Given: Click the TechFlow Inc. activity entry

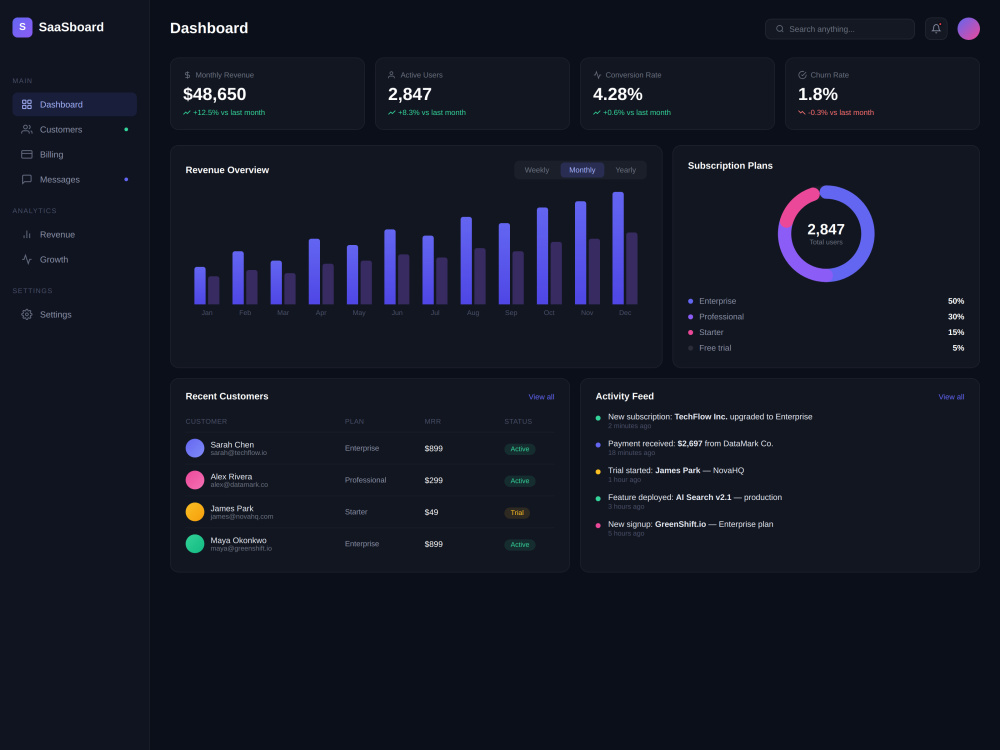Looking at the screenshot, I should (x=780, y=420).
